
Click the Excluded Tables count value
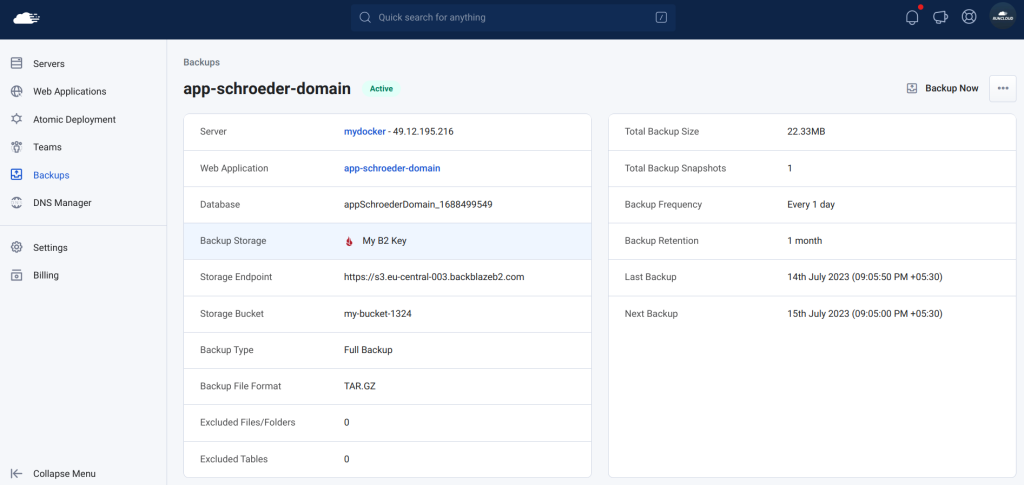tap(347, 459)
